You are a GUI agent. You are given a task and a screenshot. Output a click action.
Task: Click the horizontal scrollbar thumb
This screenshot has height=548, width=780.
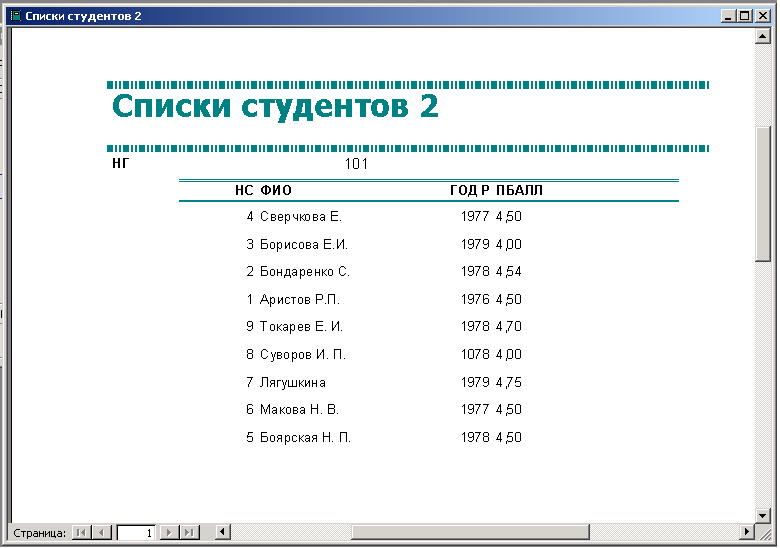(470, 532)
